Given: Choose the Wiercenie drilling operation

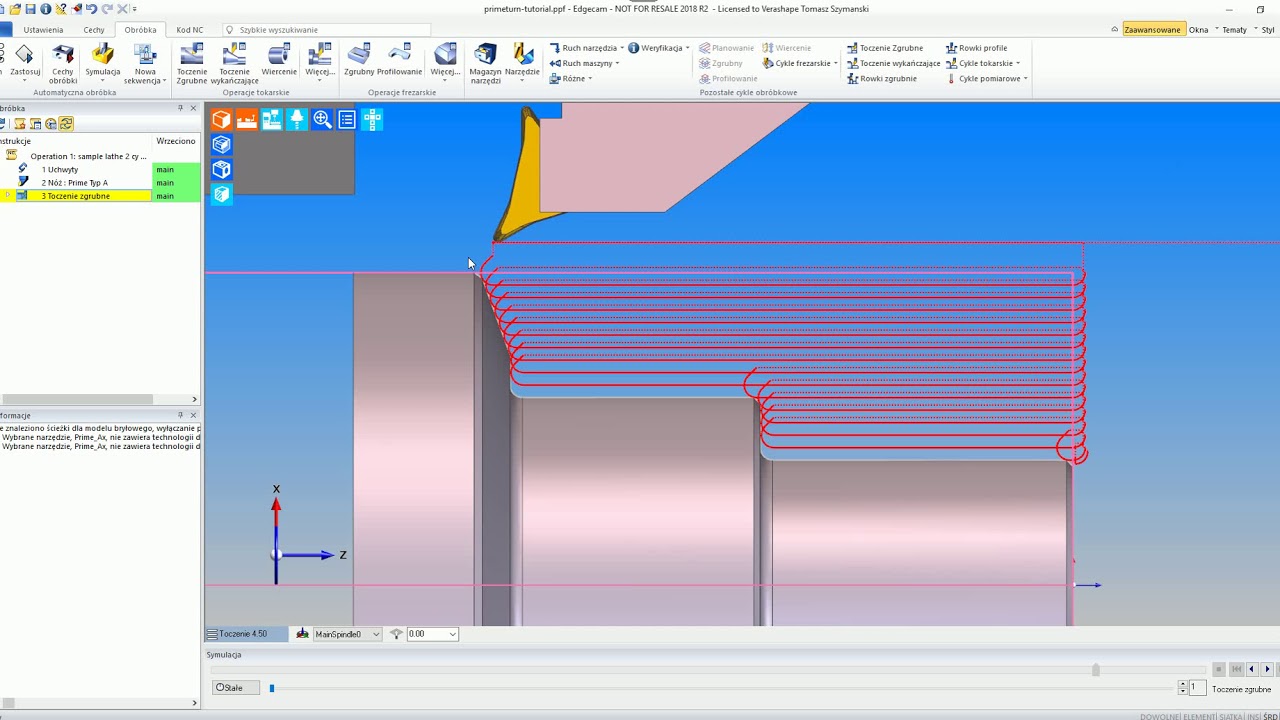Looking at the screenshot, I should click(279, 59).
